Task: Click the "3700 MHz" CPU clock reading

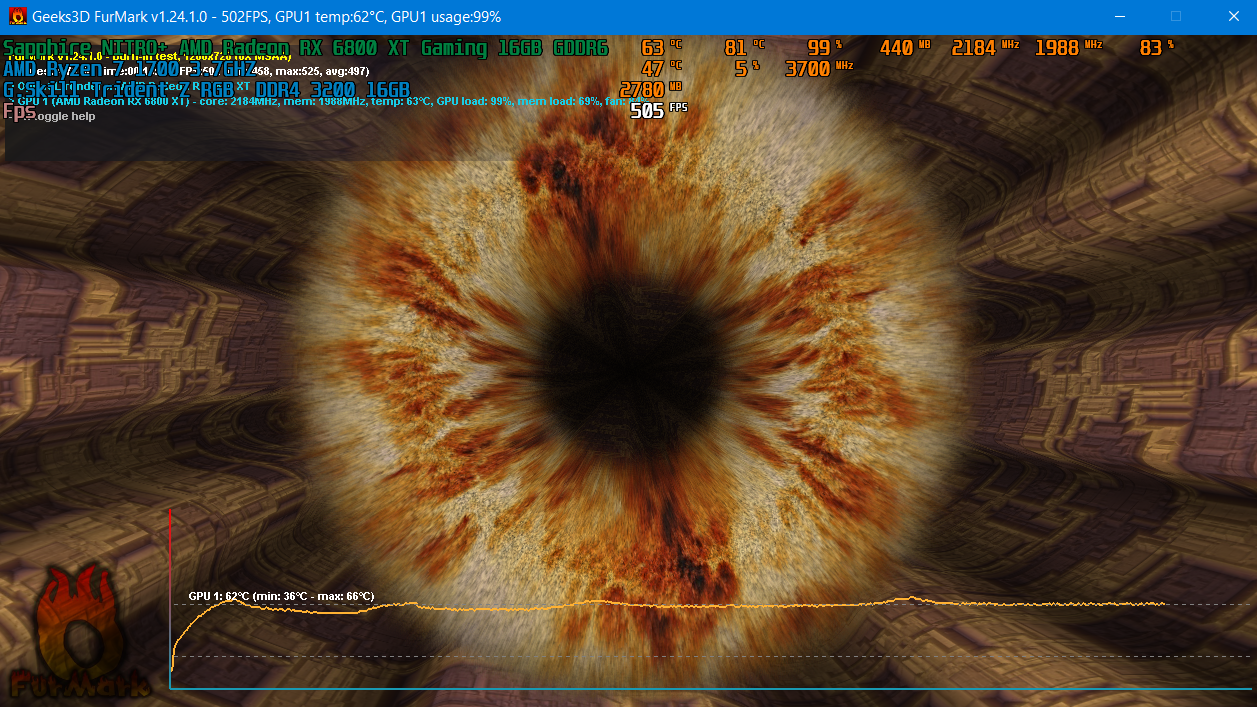Action: click(819, 68)
